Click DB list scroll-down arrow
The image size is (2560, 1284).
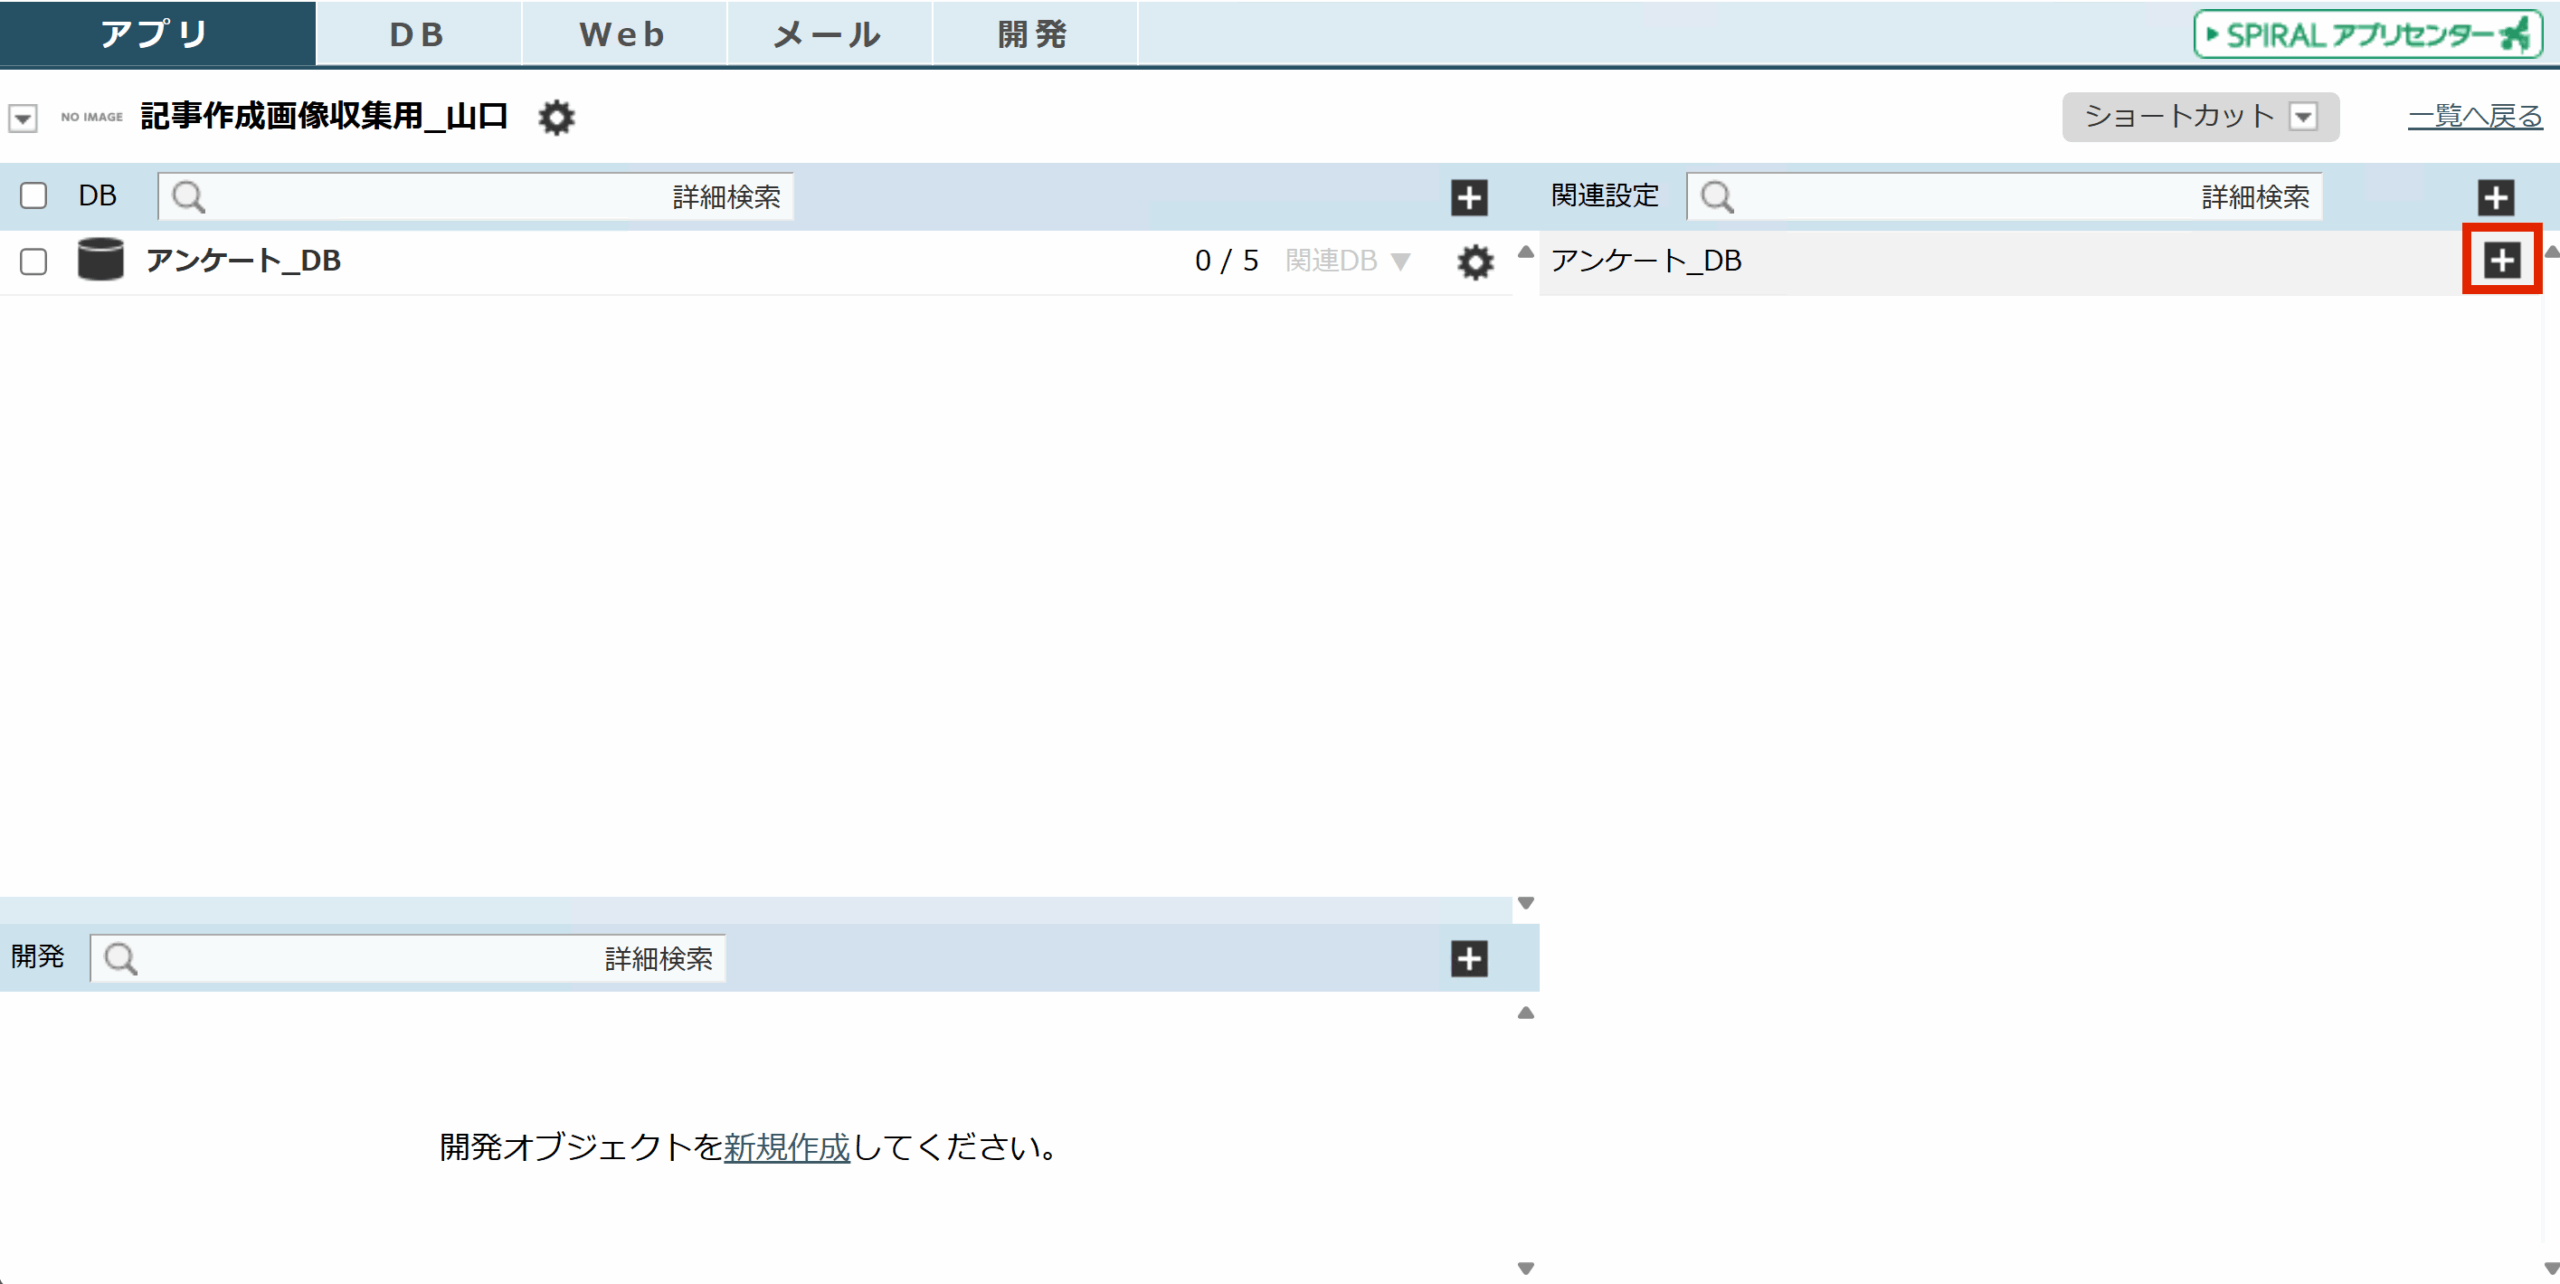pos(1526,903)
